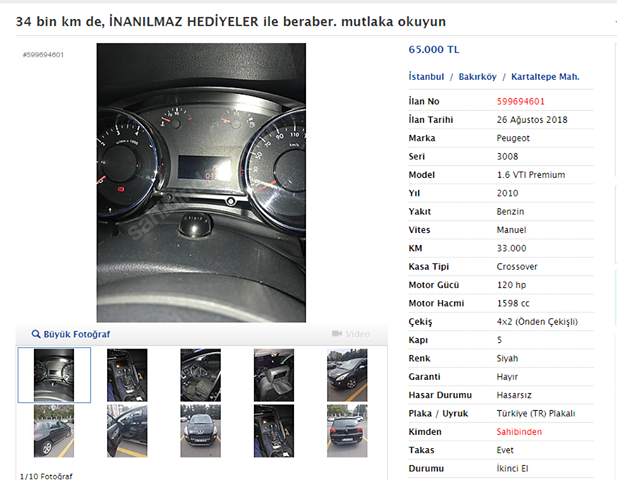Open the Büyük Fotoğraf link
617x480 pixels.
point(77,334)
